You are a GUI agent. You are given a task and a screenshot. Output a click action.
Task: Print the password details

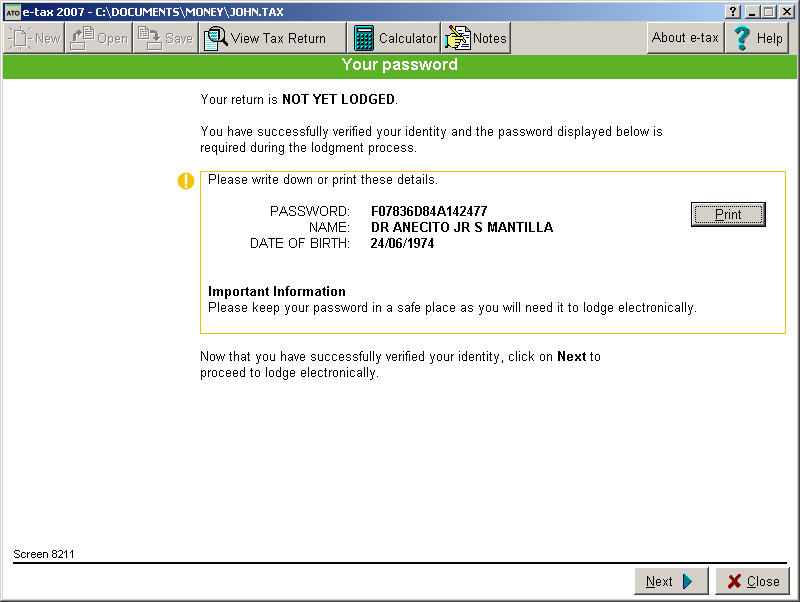[x=728, y=214]
